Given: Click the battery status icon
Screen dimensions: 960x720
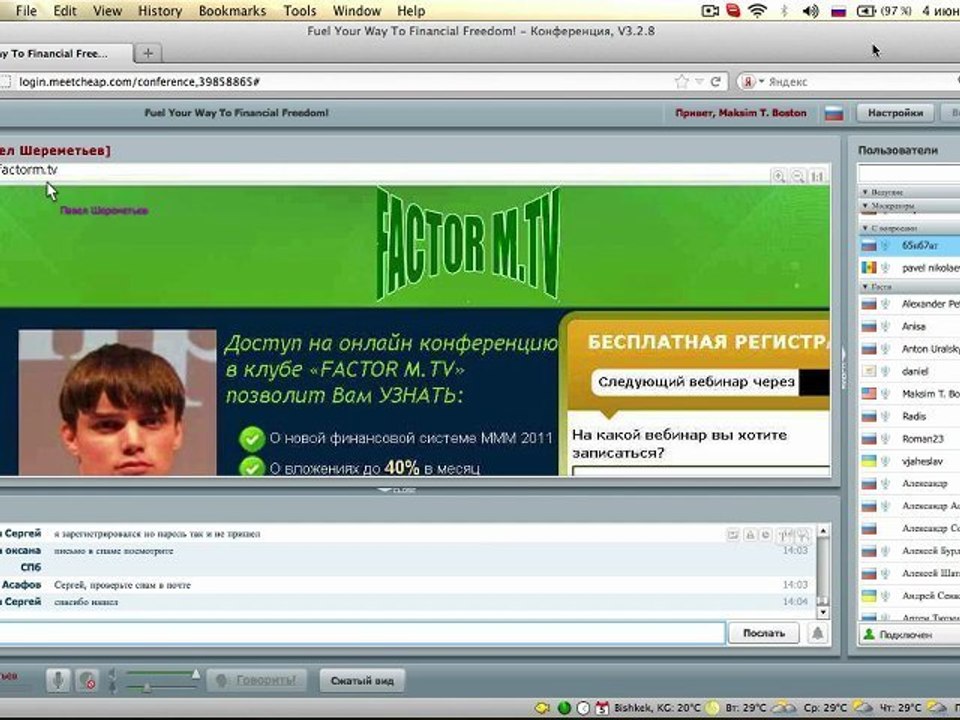Looking at the screenshot, I should coord(866,10).
